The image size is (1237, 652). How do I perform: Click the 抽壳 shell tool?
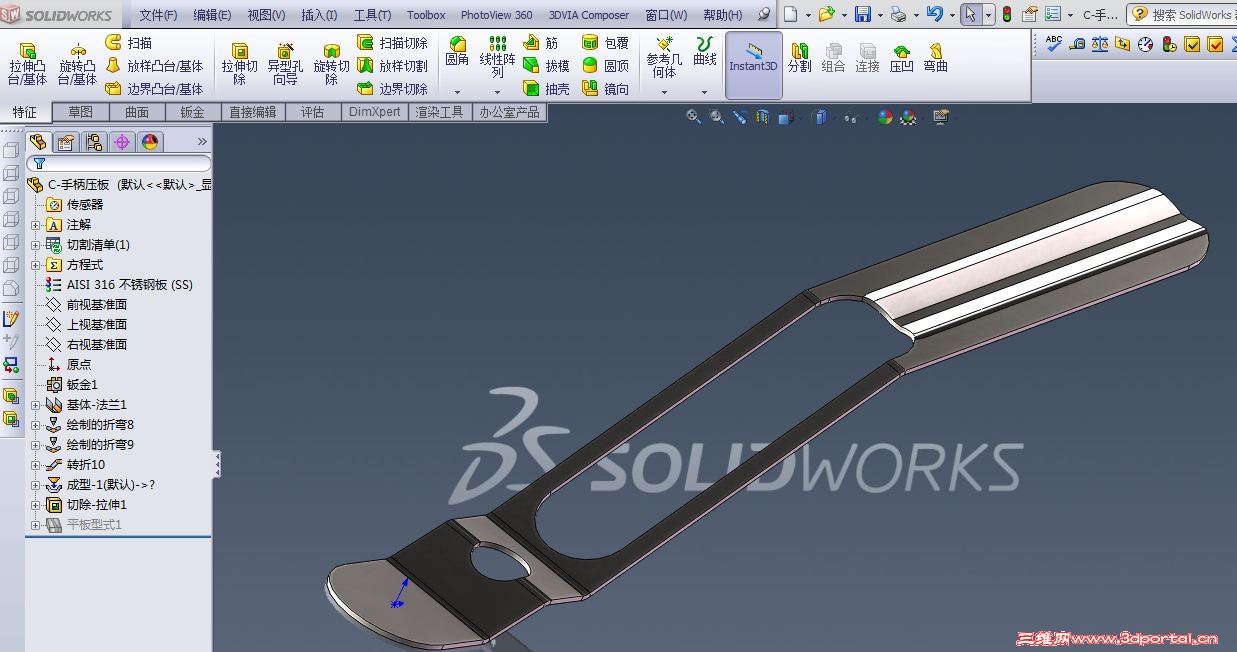(546, 89)
